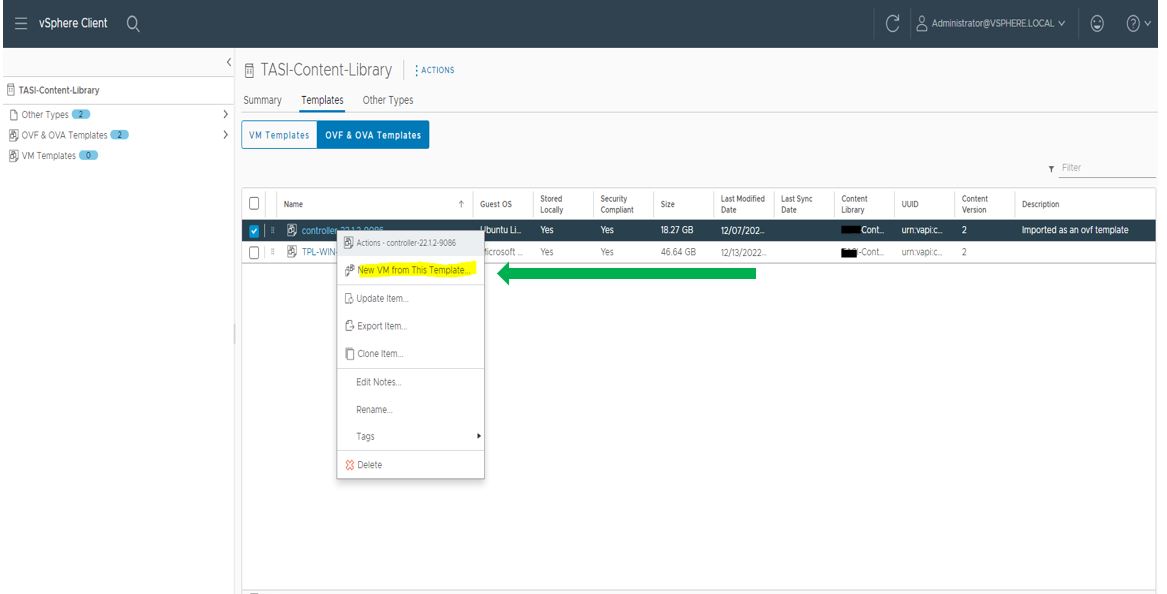The height and width of the screenshot is (594, 1167).
Task: Sort by Last Modified Date column
Action: pyautogui.click(x=742, y=204)
